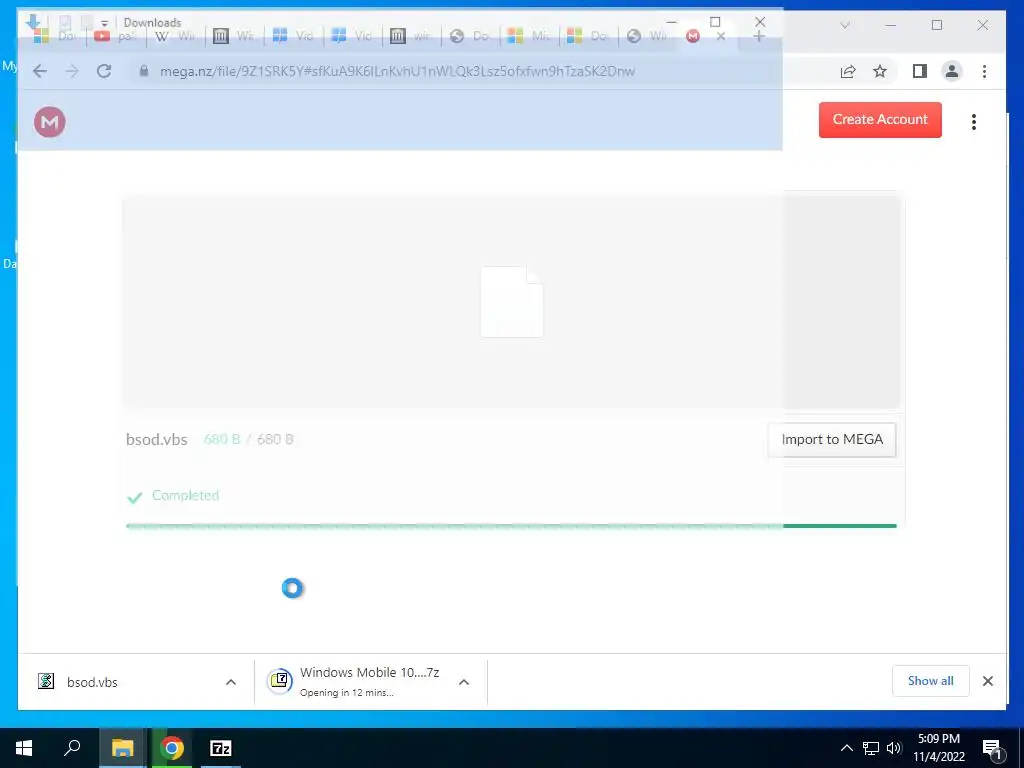The width and height of the screenshot is (1024, 768).
Task: Close the downloads bar with the X
Action: pyautogui.click(x=987, y=681)
